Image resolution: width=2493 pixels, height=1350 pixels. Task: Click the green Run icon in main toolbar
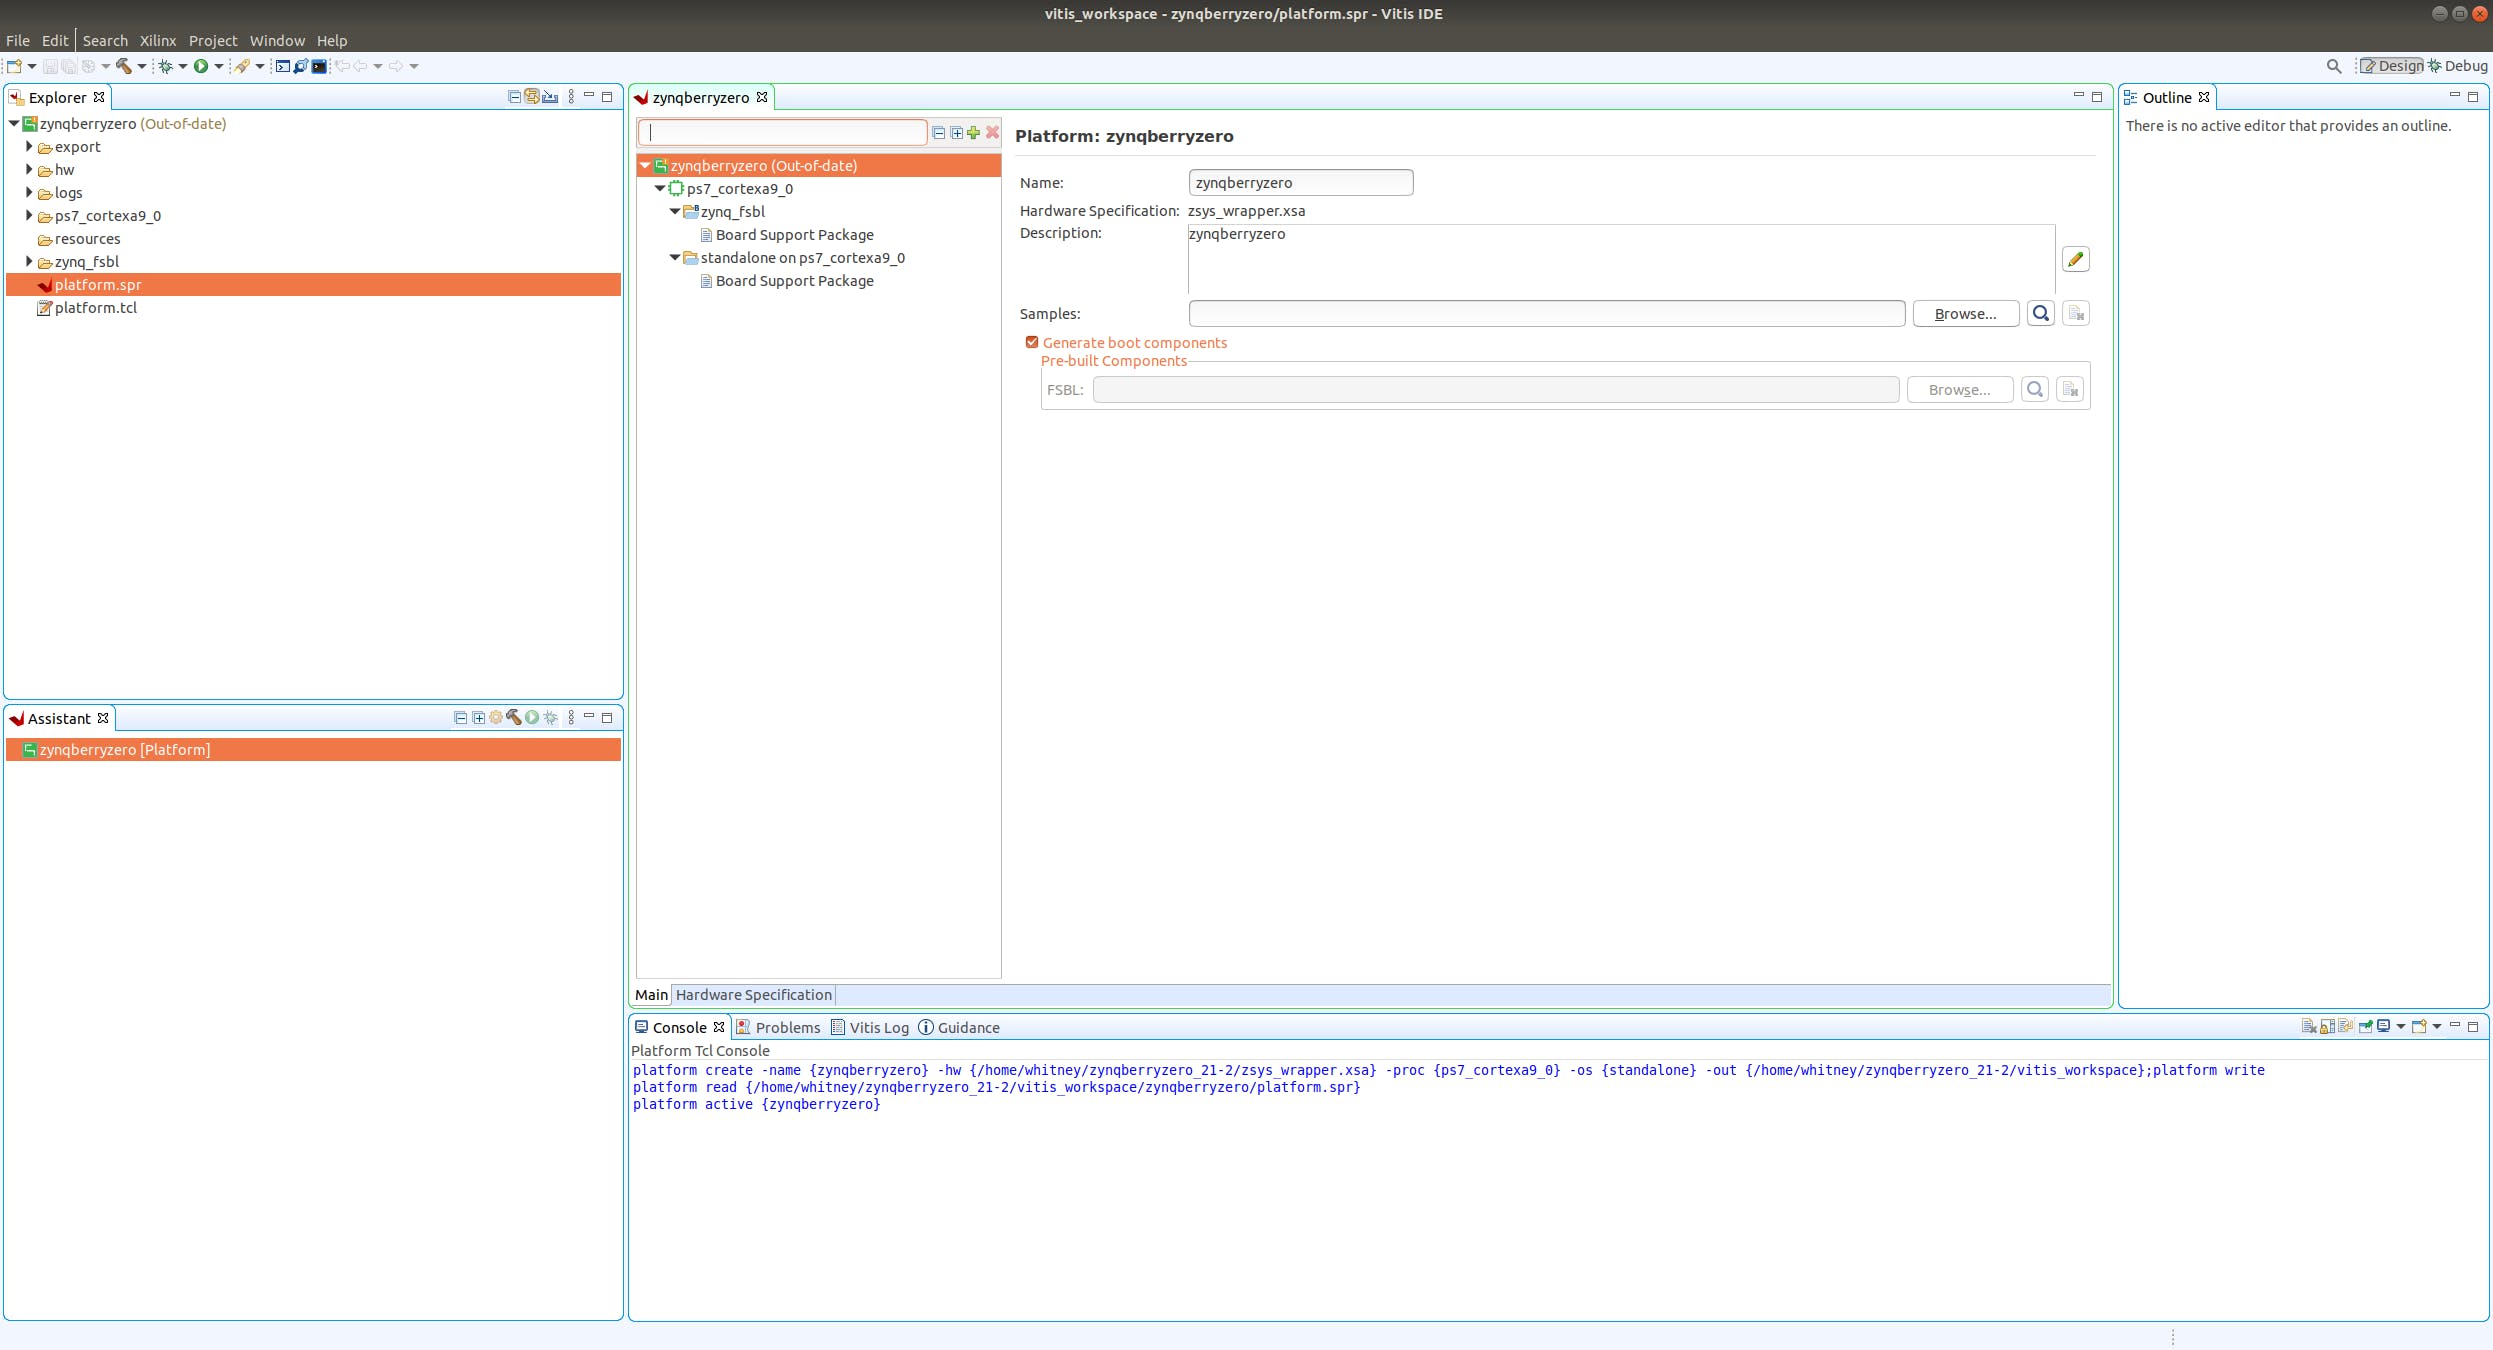point(201,66)
